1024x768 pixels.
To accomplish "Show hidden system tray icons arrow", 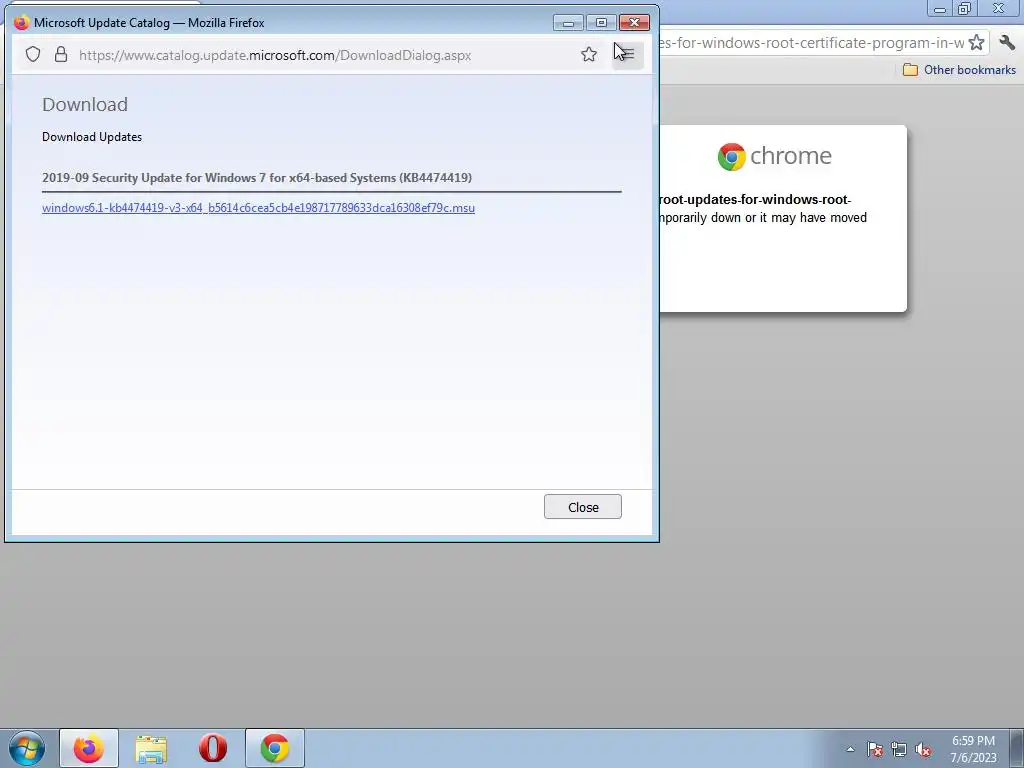I will (850, 749).
